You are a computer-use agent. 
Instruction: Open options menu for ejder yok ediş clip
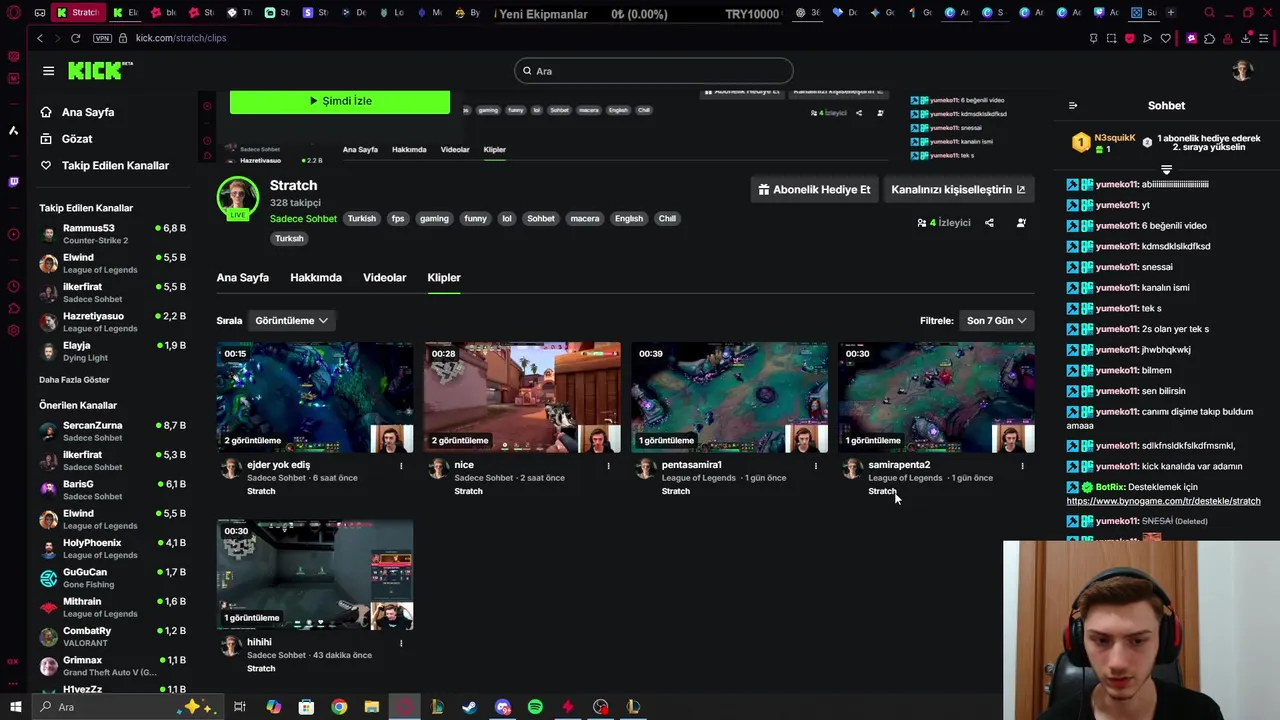click(401, 466)
